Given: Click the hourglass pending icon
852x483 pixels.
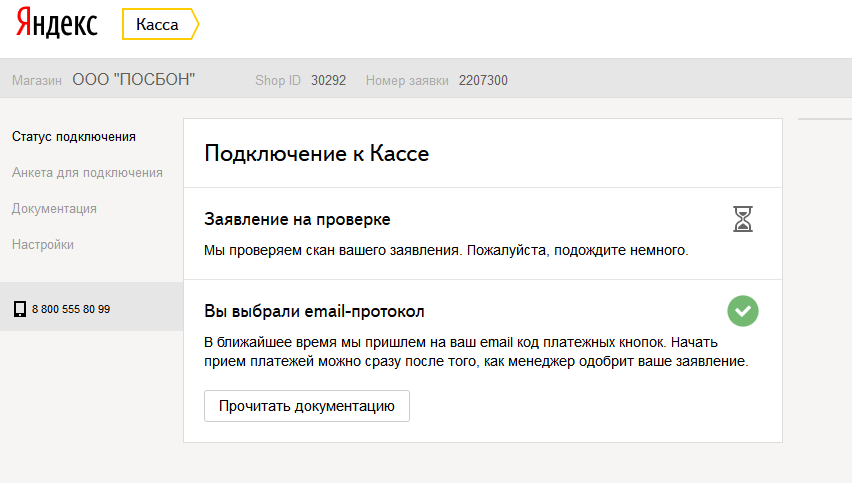Looking at the screenshot, I should coord(742,219).
